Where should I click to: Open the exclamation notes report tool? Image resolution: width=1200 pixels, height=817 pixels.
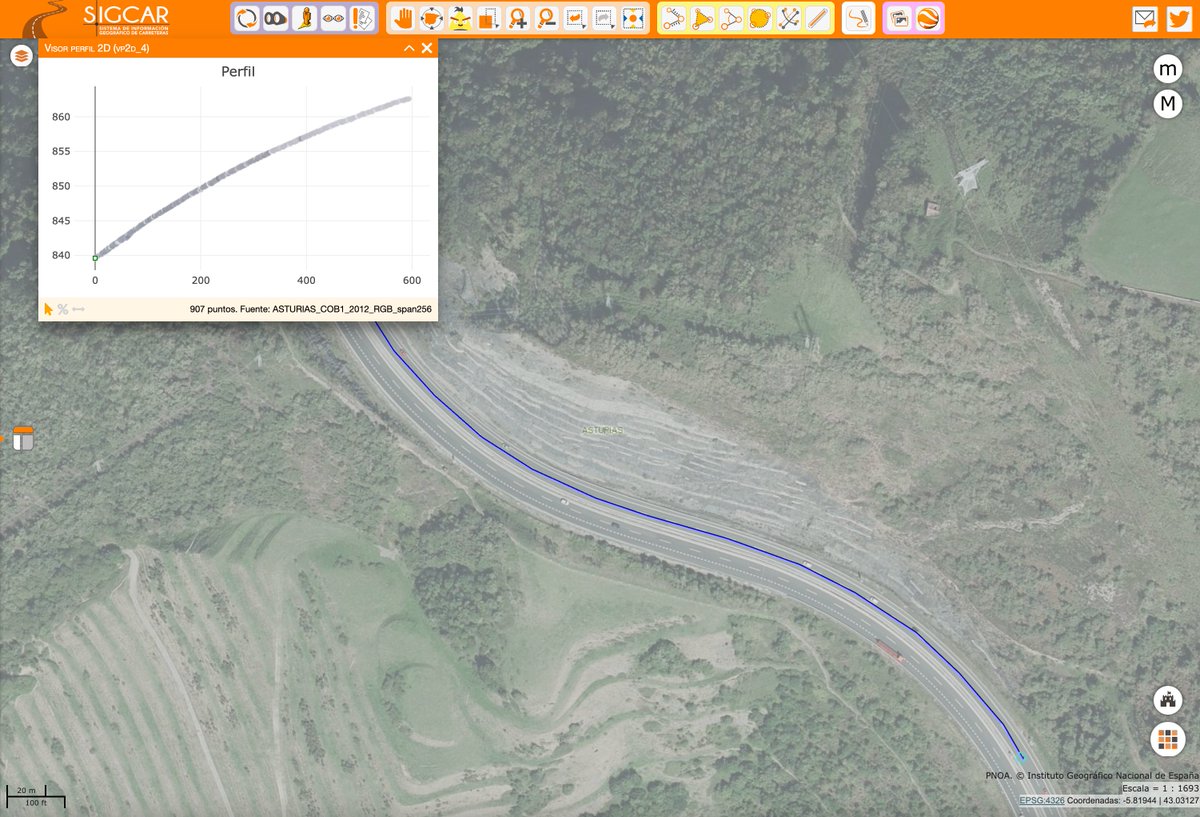(x=362, y=18)
